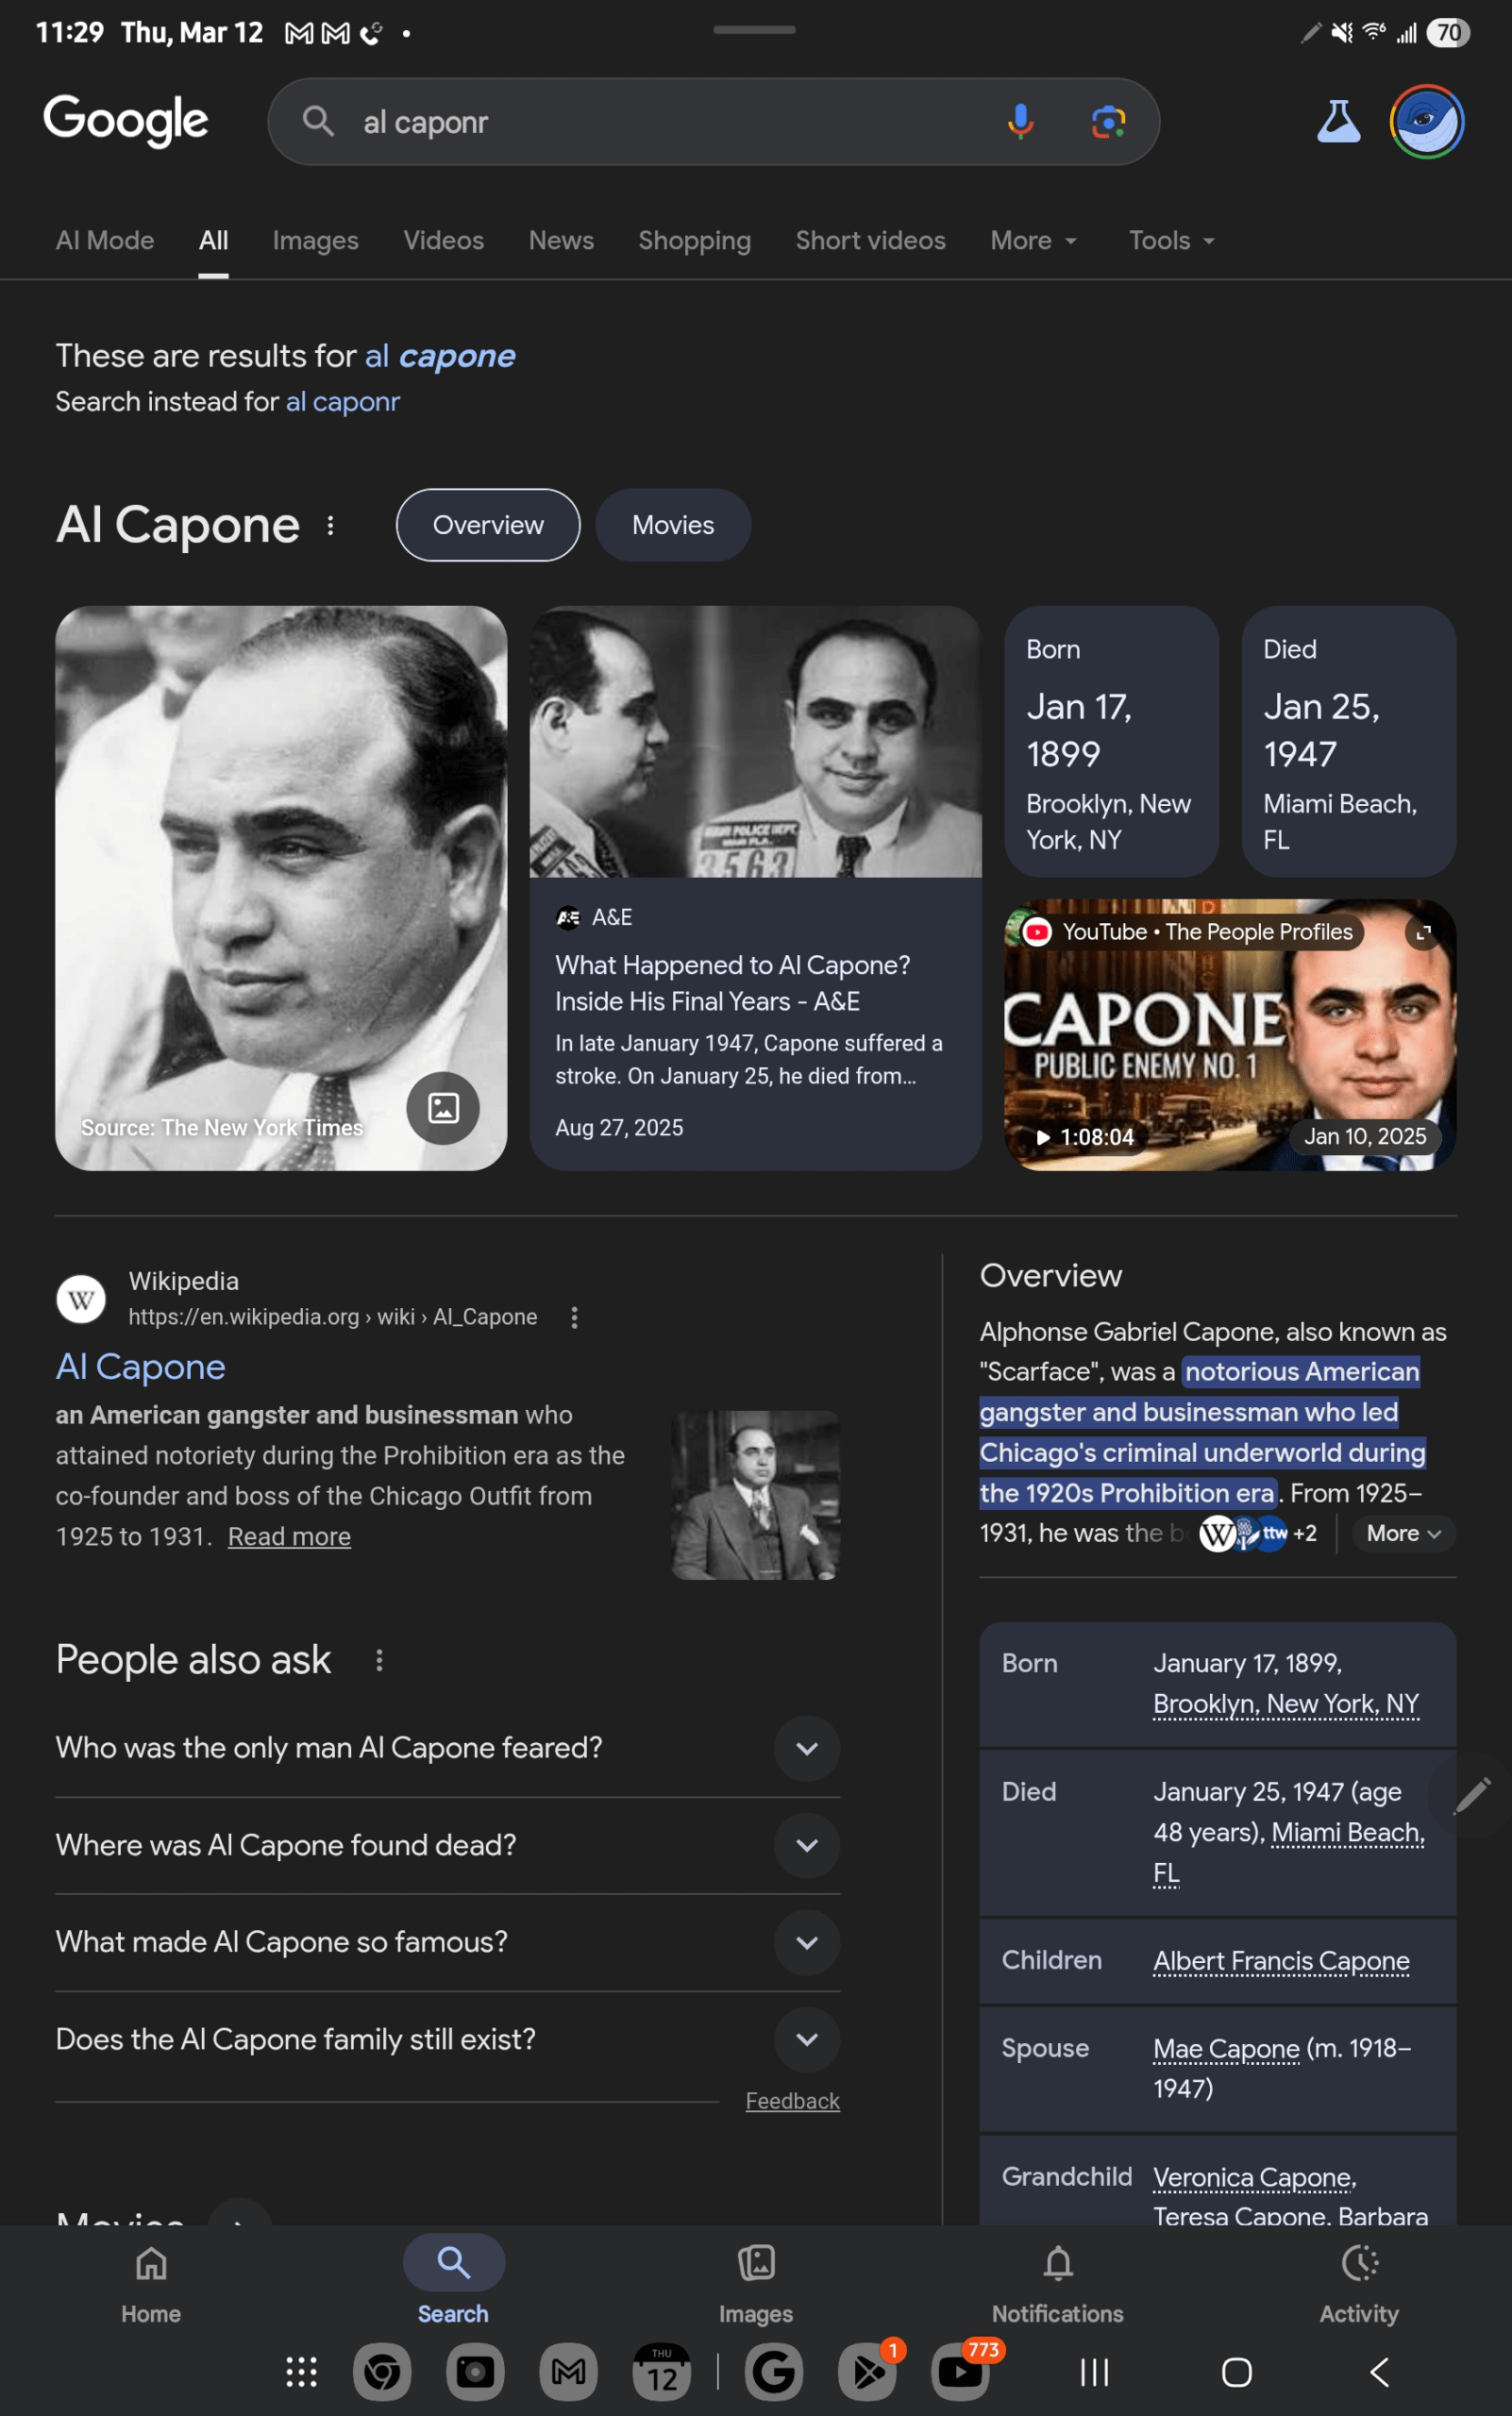Image resolution: width=1512 pixels, height=2416 pixels.
Task: Open the More search filters dropdown
Action: click(1033, 241)
